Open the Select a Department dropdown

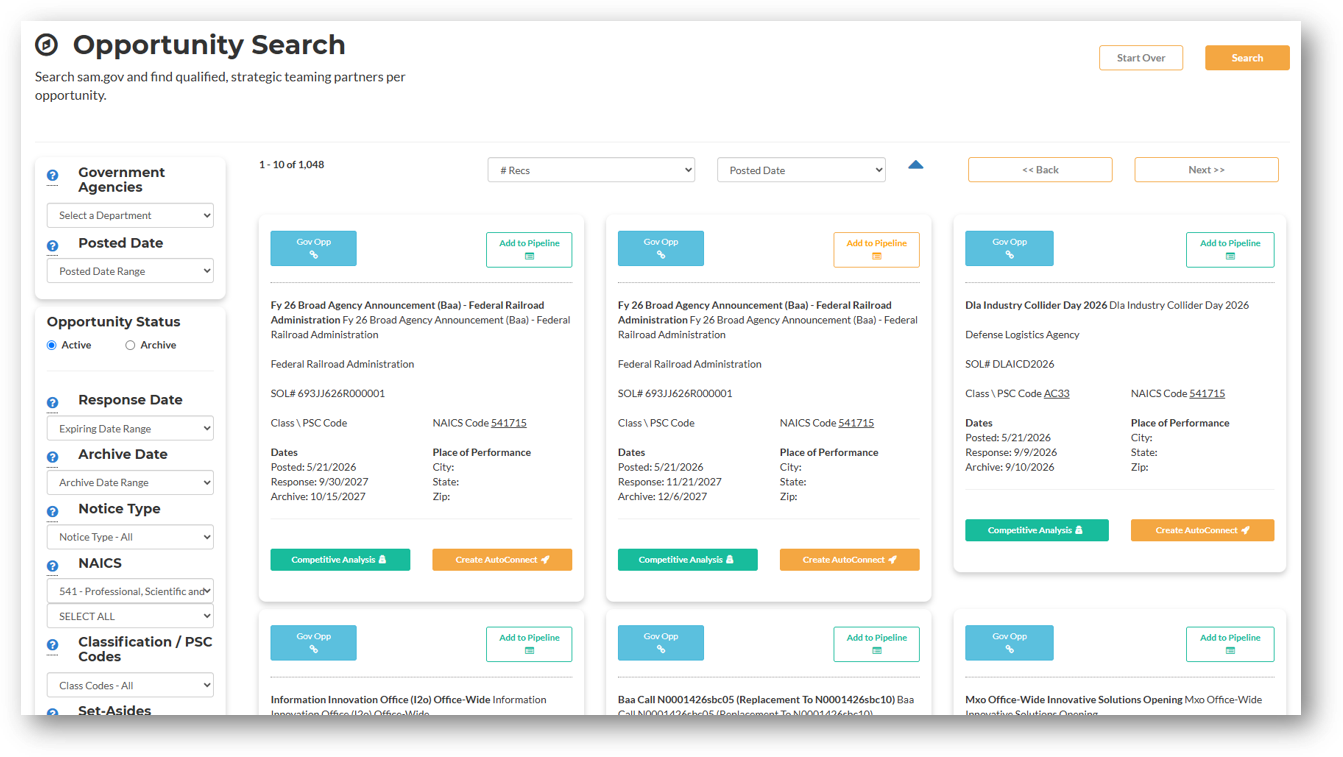(x=130, y=215)
